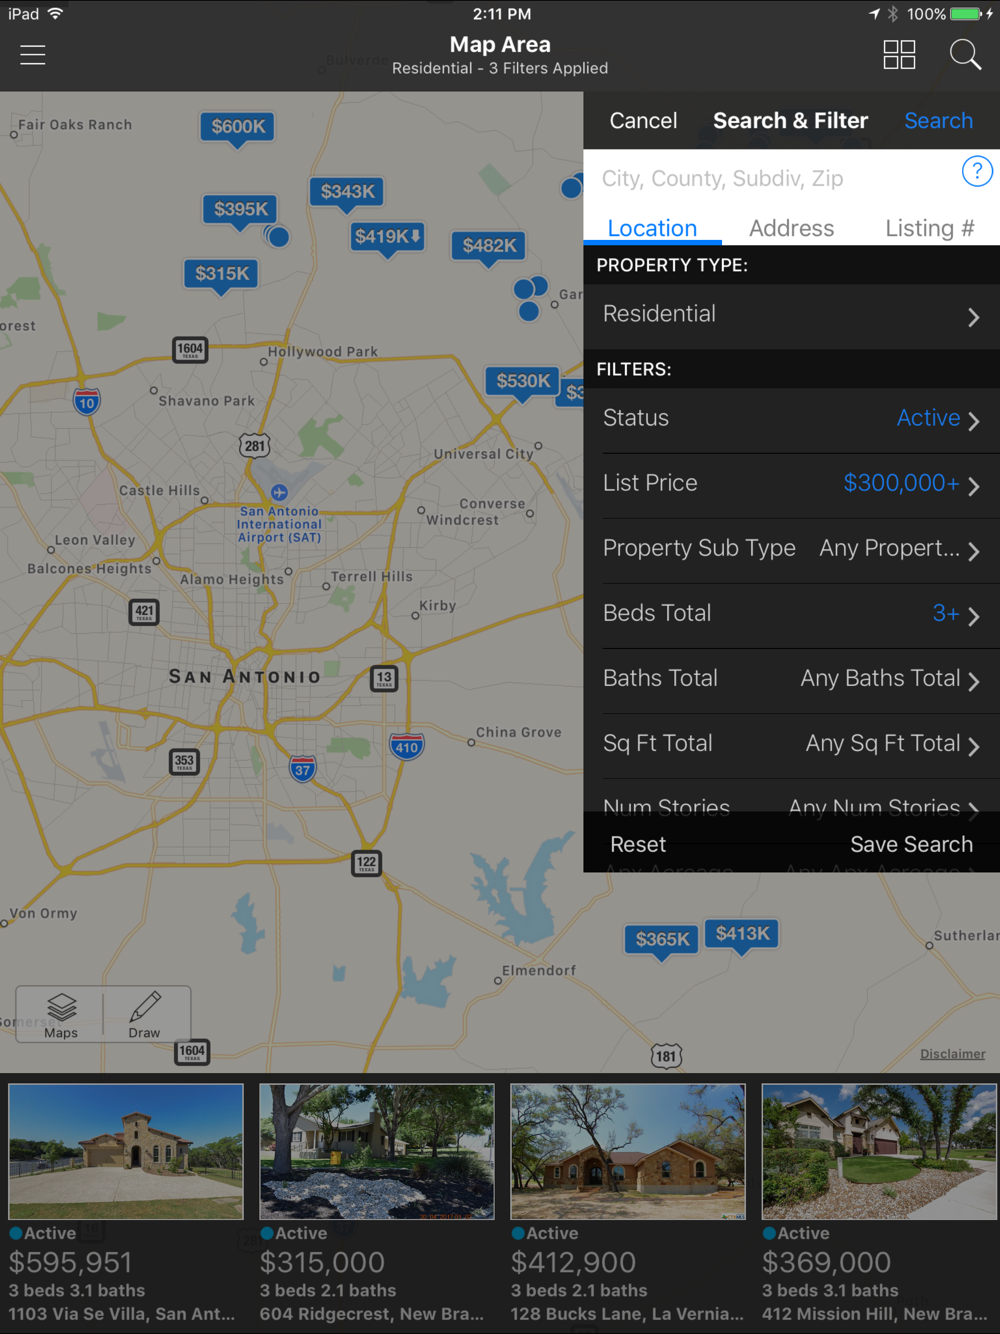
Task: Open the Maps layers button
Action: (61, 1014)
